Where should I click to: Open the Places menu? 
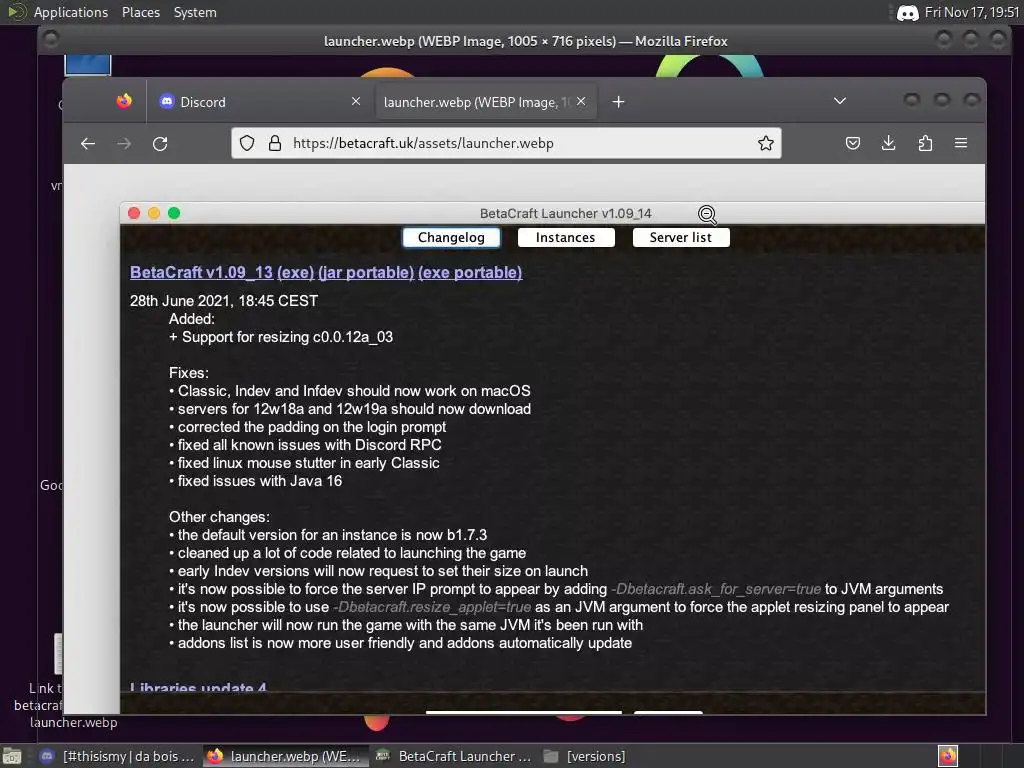pos(140,12)
